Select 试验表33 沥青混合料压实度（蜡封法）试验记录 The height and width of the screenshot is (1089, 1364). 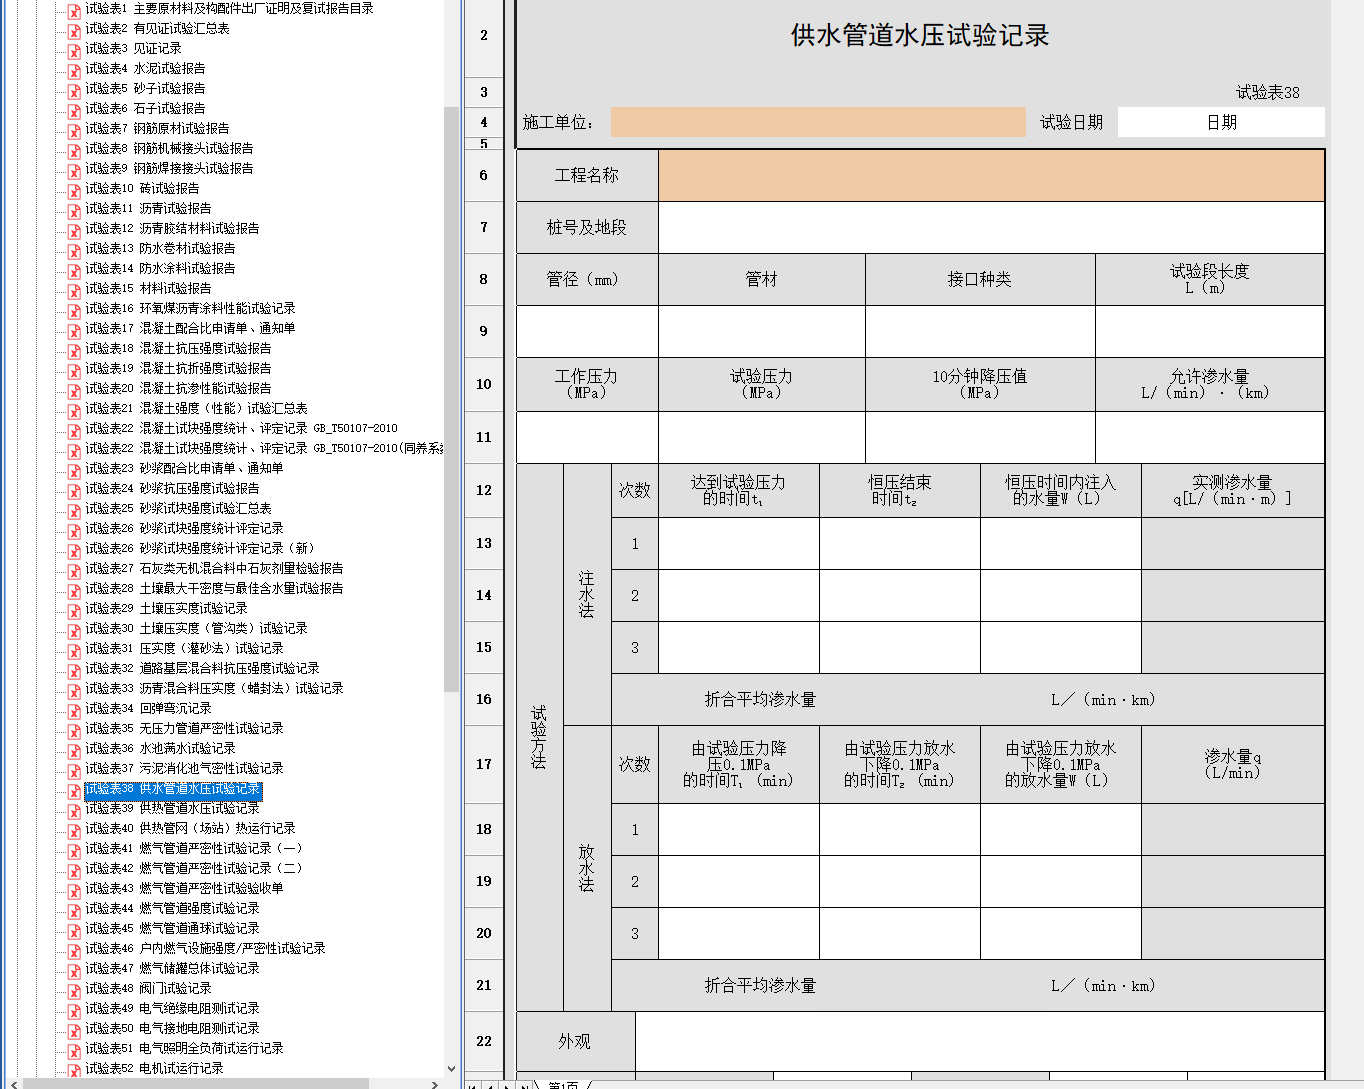(x=214, y=688)
